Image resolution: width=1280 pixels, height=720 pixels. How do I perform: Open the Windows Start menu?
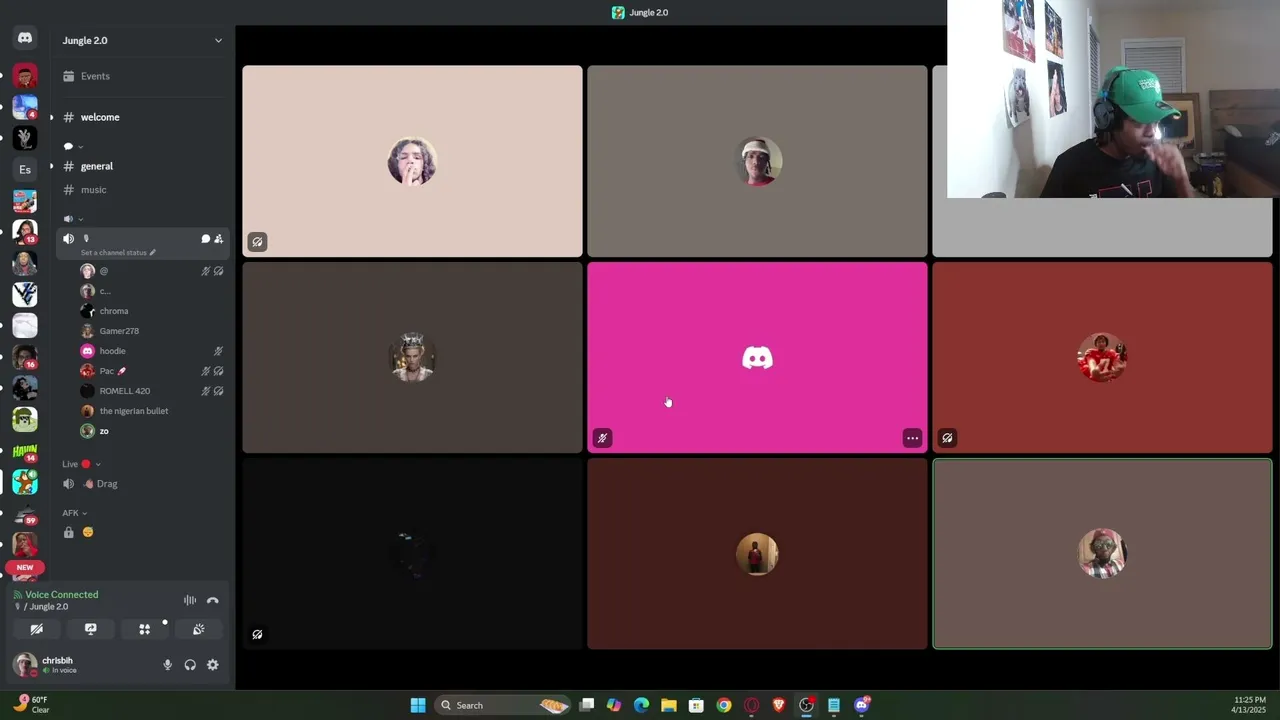(418, 705)
